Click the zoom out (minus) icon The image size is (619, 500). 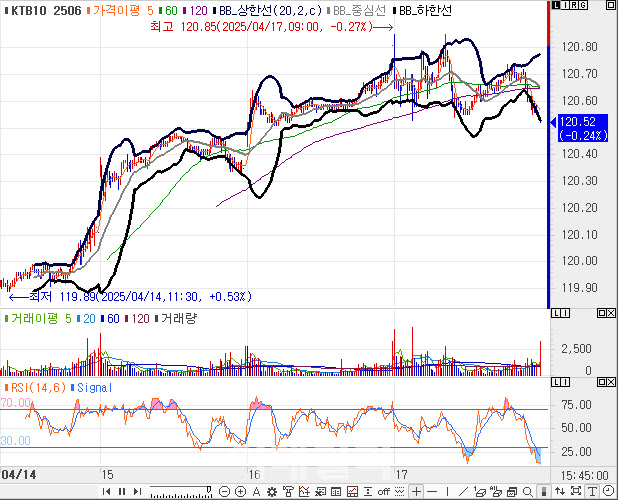pos(225,491)
